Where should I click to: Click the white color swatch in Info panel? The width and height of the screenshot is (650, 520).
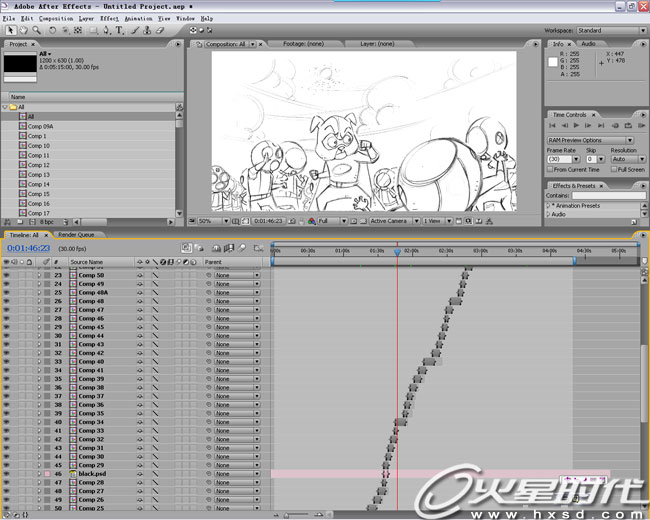click(553, 62)
